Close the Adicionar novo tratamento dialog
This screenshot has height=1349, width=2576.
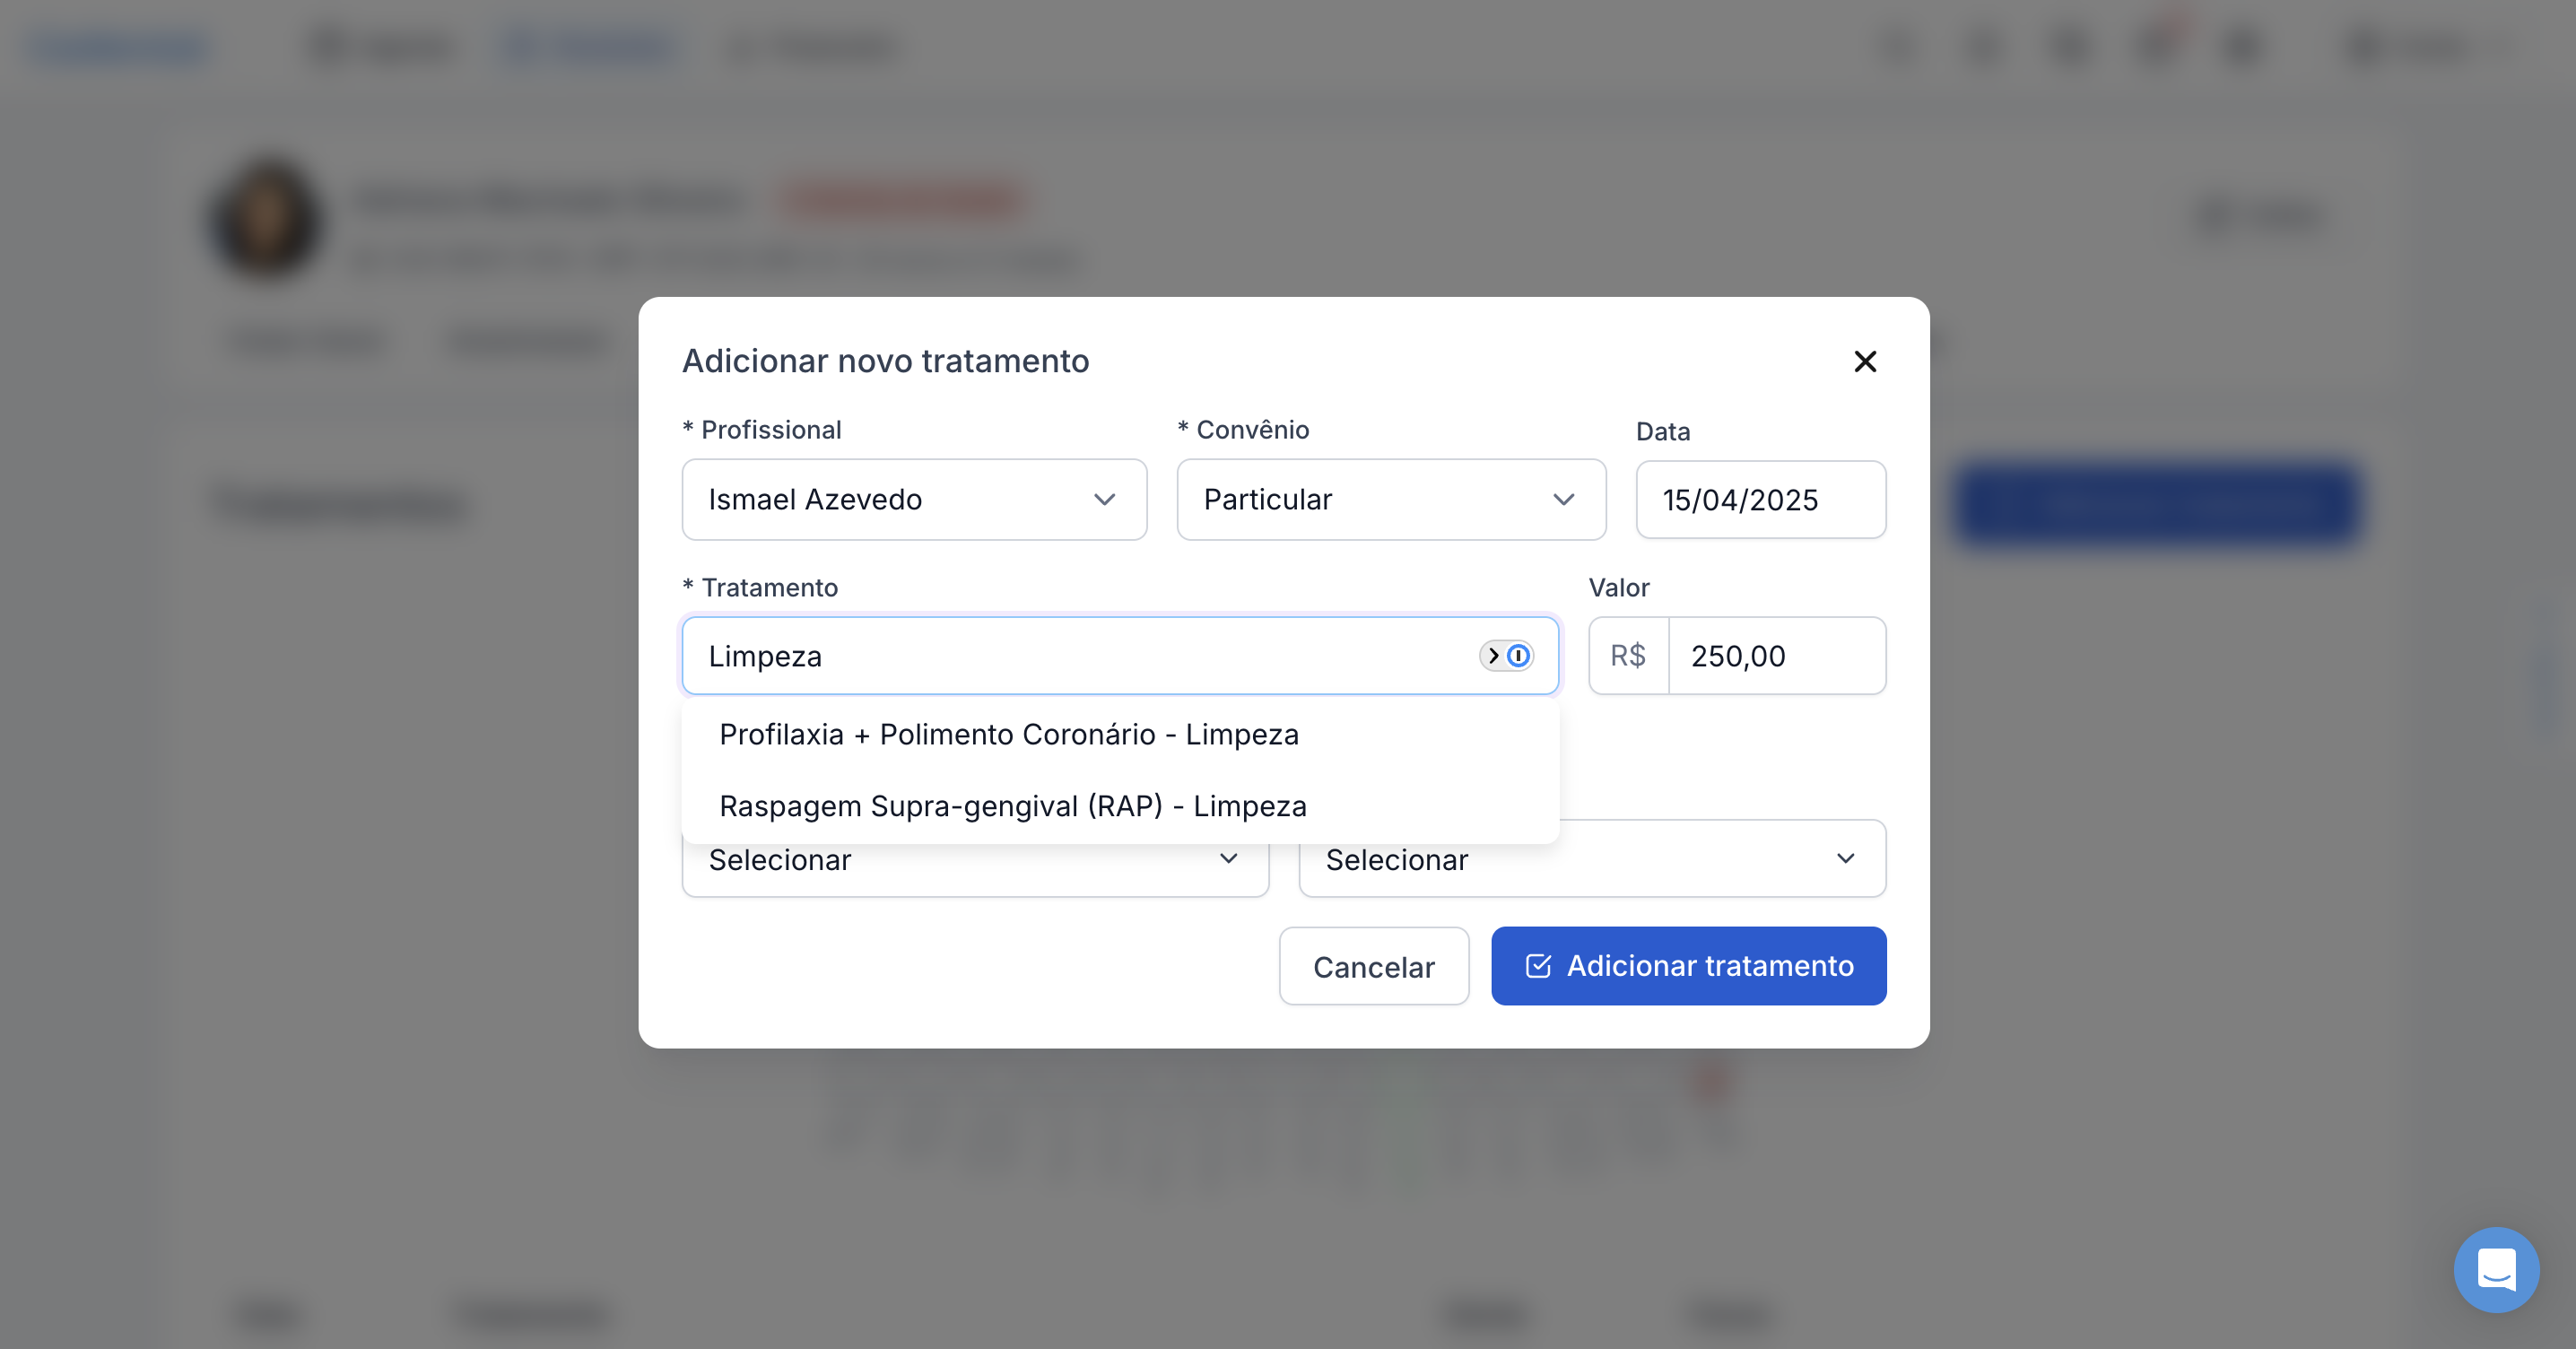1865,361
